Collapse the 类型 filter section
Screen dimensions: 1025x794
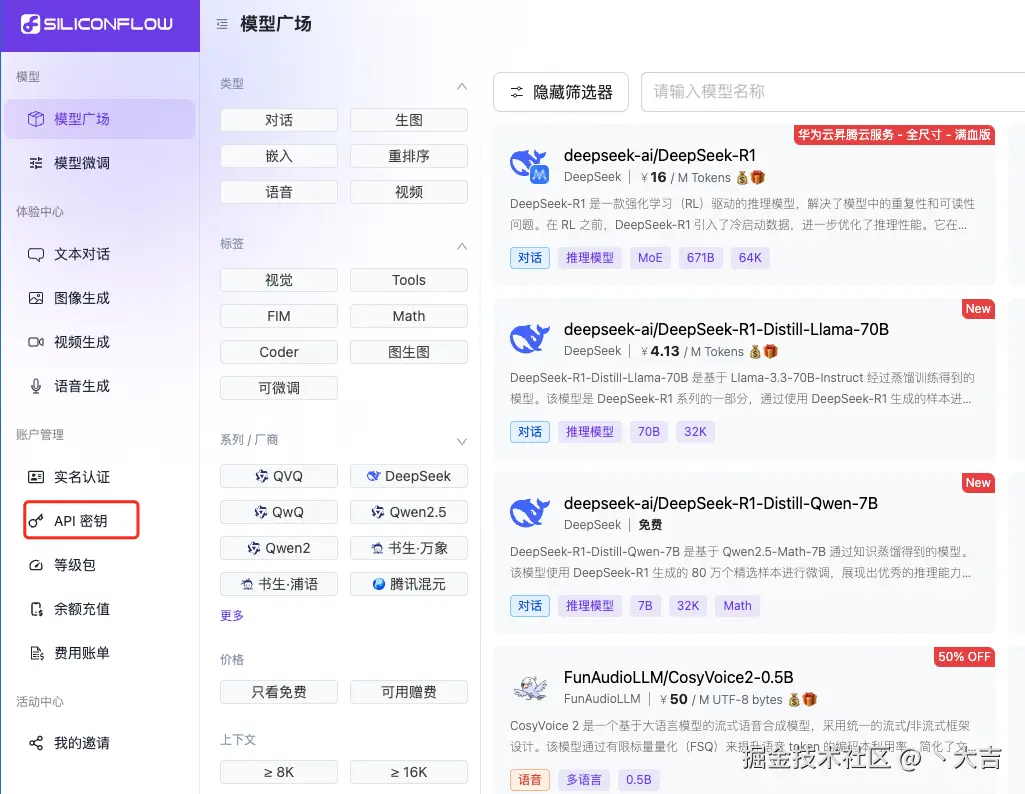click(x=462, y=86)
